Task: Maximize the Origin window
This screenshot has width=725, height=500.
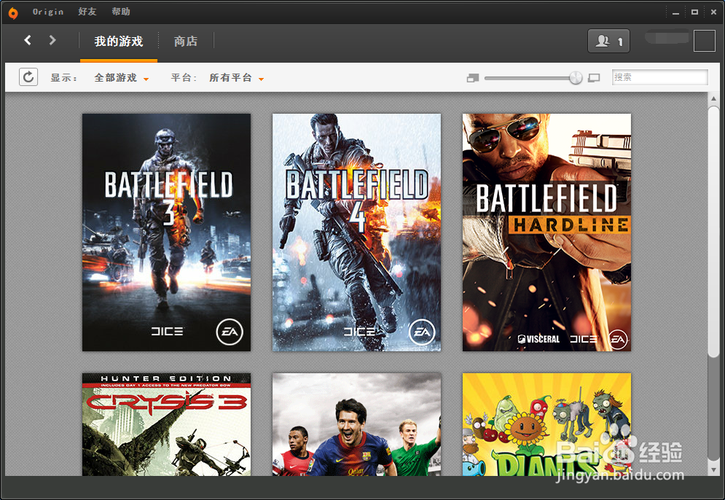Action: click(x=694, y=12)
